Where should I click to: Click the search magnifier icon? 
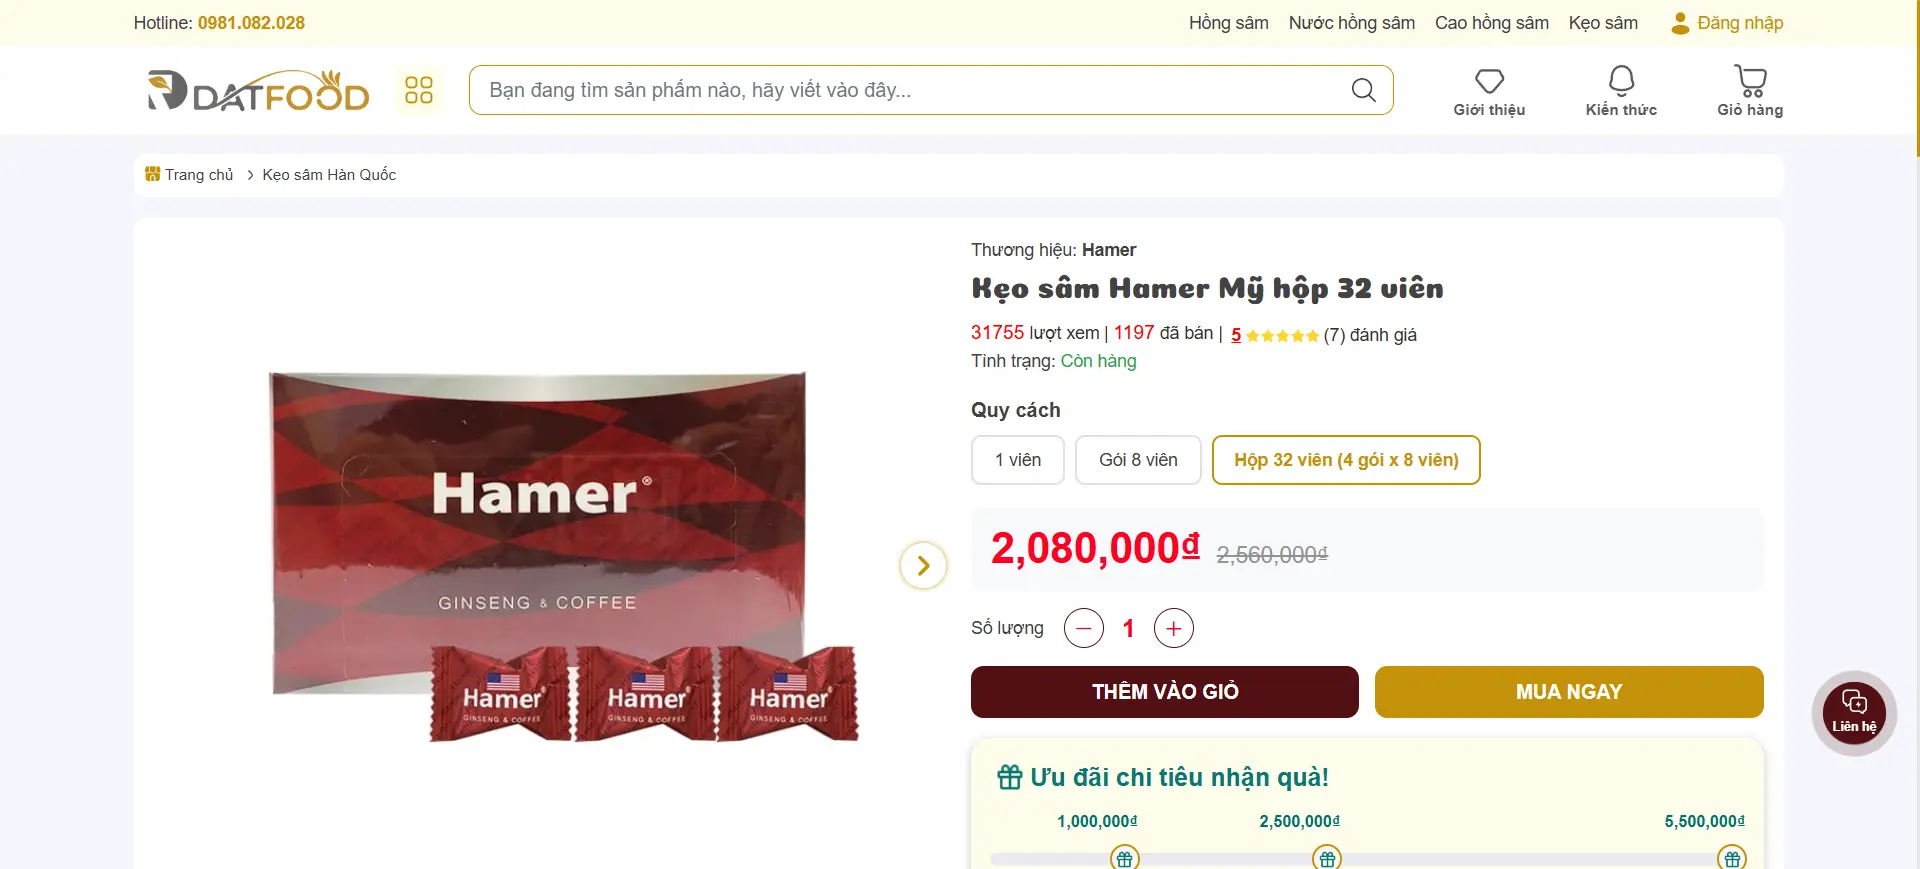1363,90
